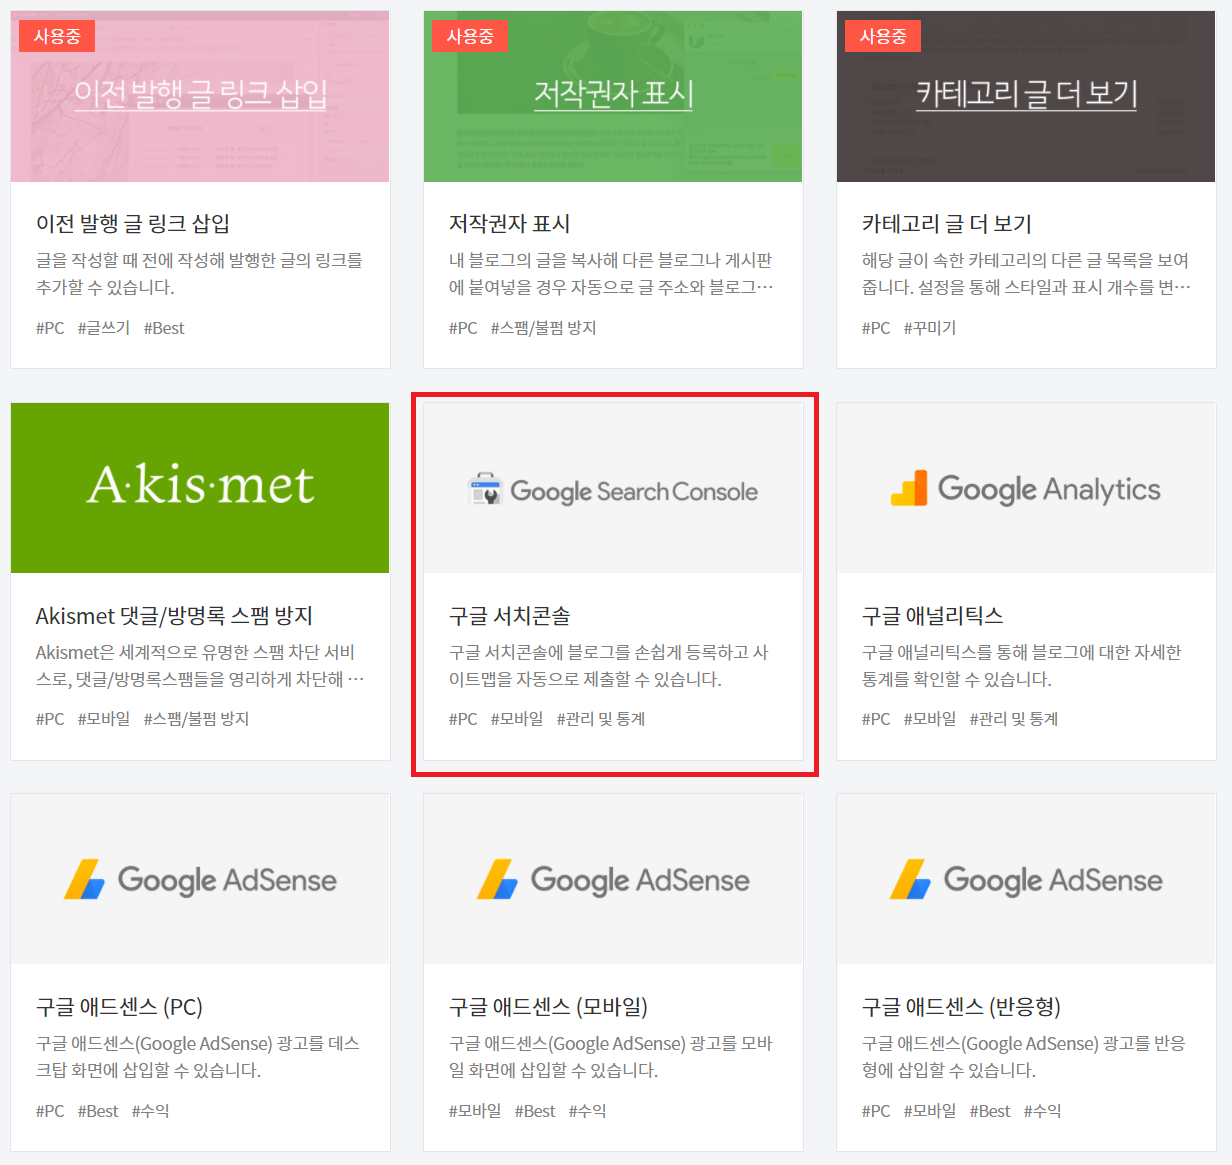Click the 이전 발행 글 링크 삽입 description text
The height and width of the screenshot is (1165, 1232).
[x=200, y=274]
